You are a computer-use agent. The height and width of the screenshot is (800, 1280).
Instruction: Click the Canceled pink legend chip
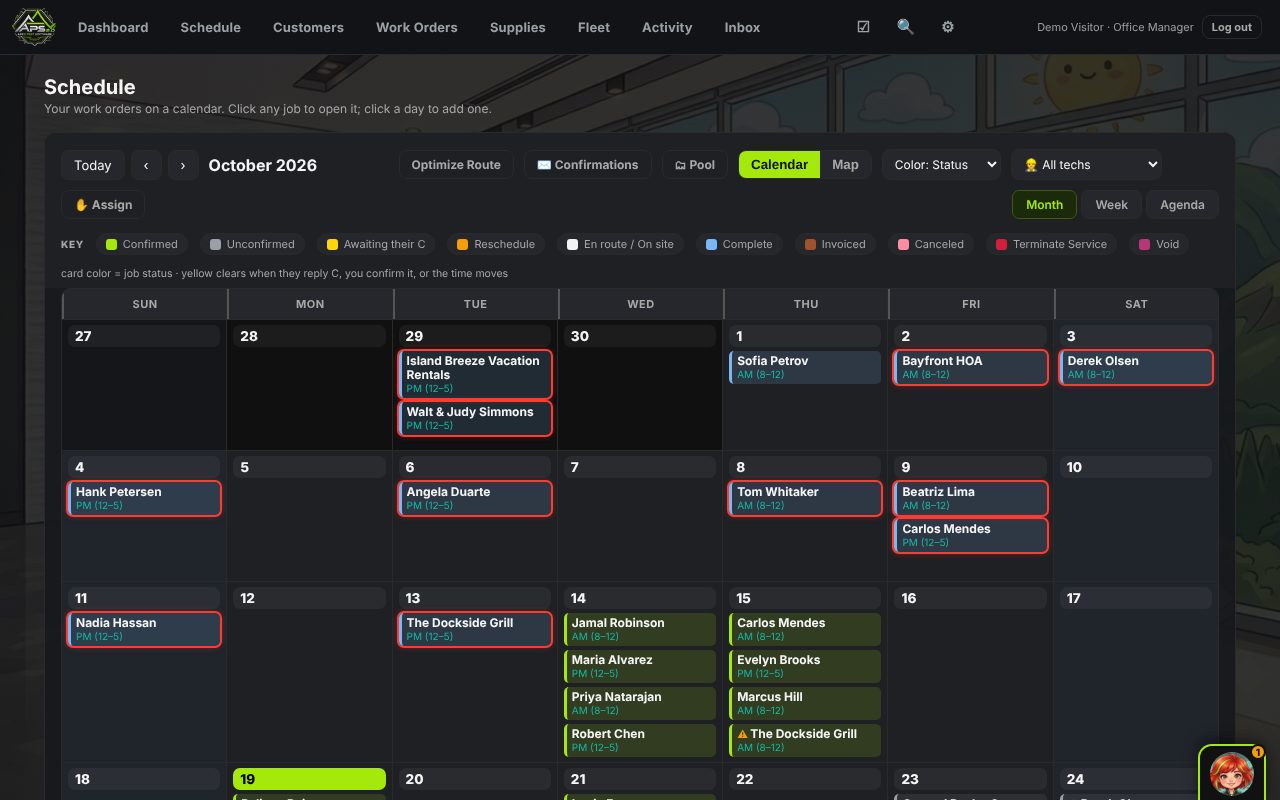(931, 244)
